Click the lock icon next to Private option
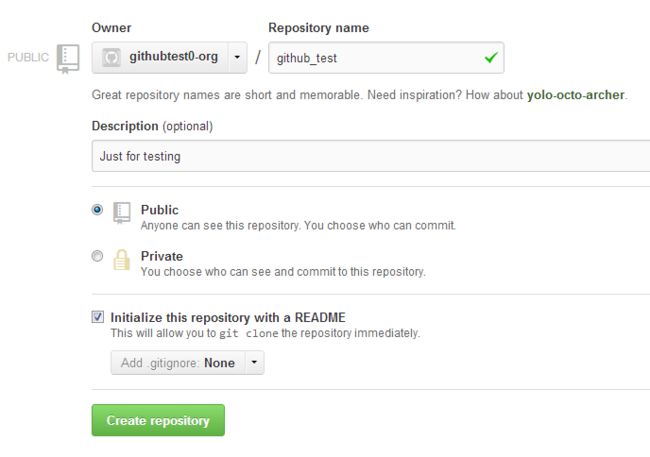Image resolution: width=650 pixels, height=457 pixels. click(121, 260)
